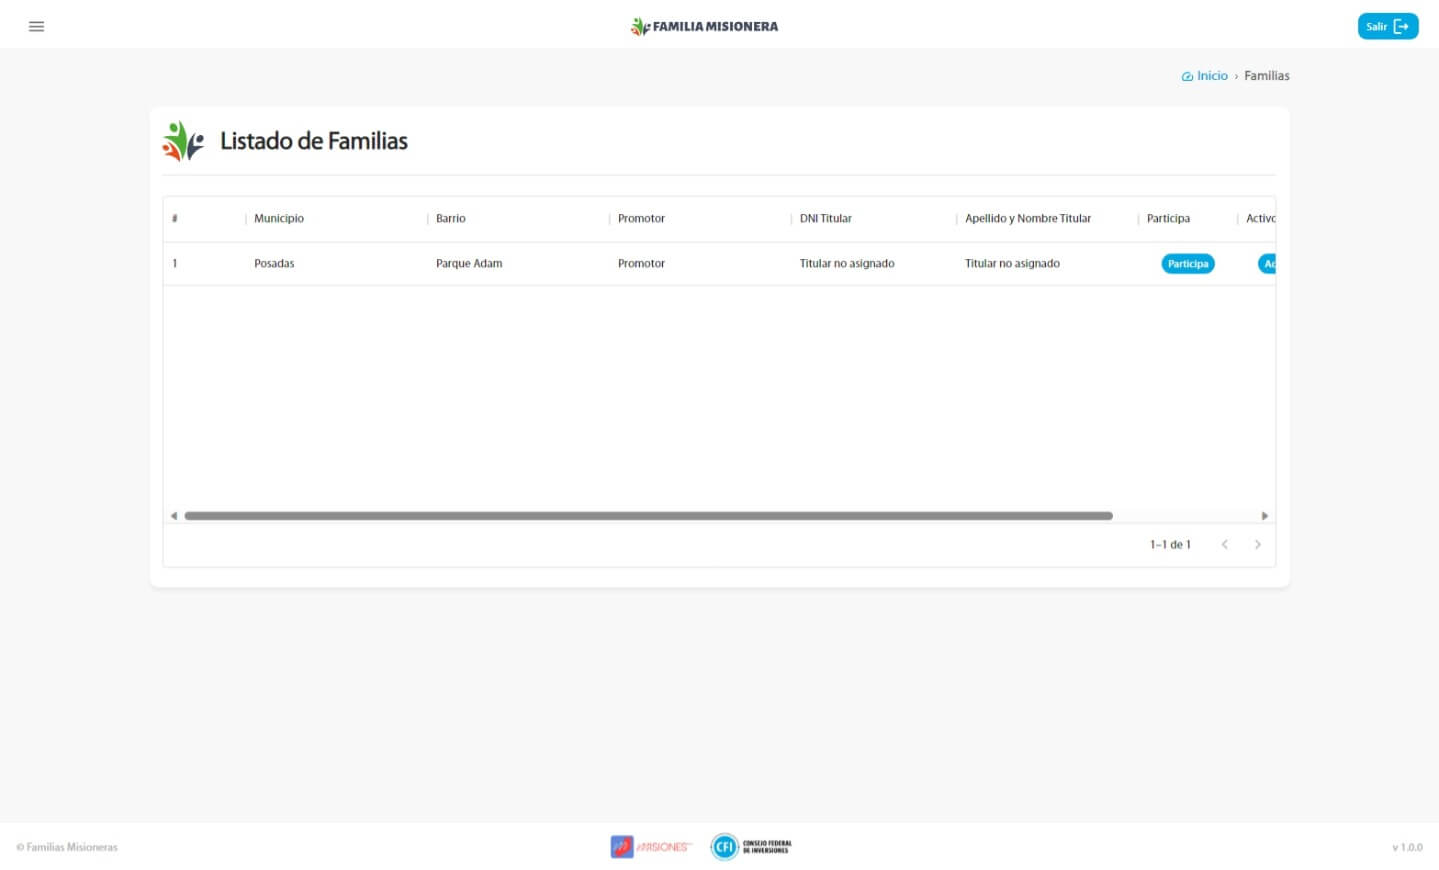Click the Promotor column header
This screenshot has height=870, width=1439.
click(x=641, y=219)
